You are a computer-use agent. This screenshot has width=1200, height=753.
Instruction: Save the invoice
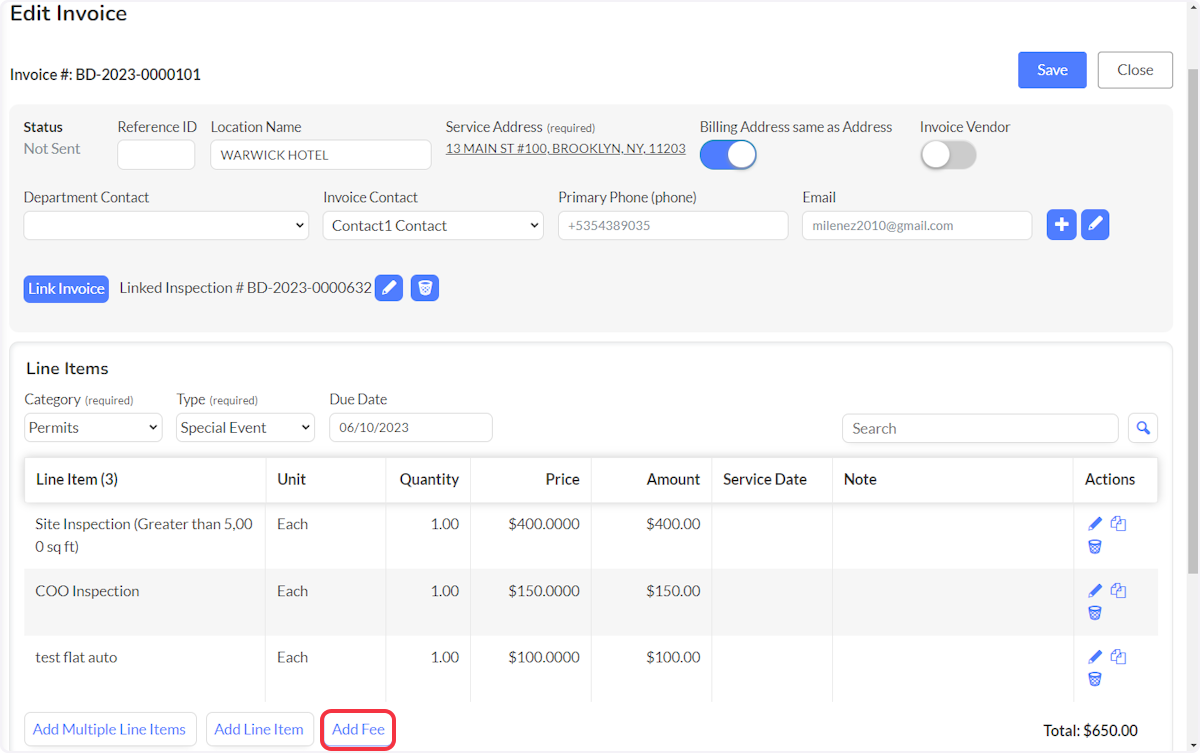[x=1052, y=70]
